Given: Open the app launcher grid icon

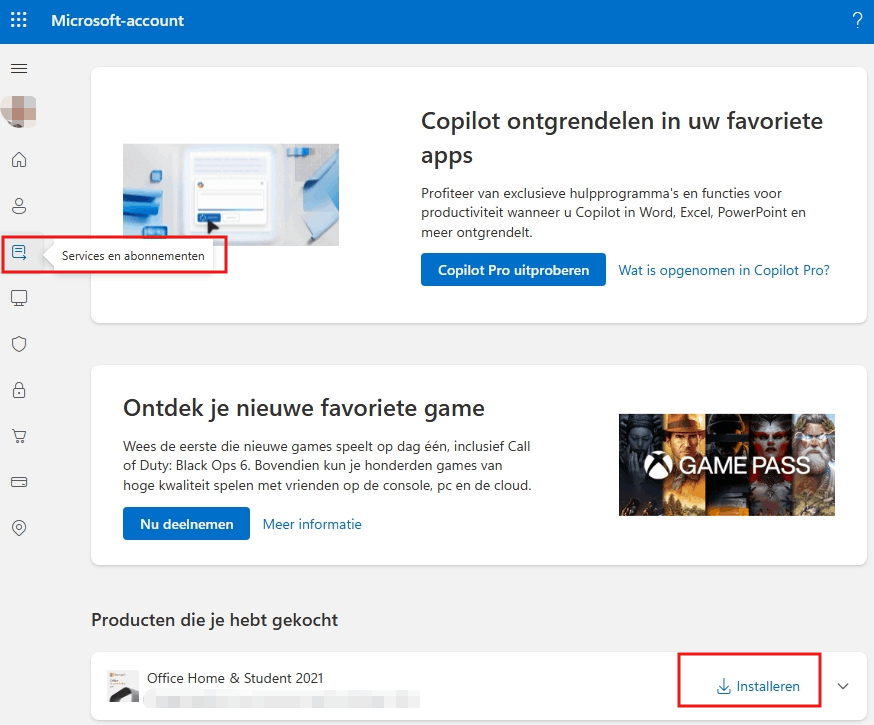Looking at the screenshot, I should 18,20.
